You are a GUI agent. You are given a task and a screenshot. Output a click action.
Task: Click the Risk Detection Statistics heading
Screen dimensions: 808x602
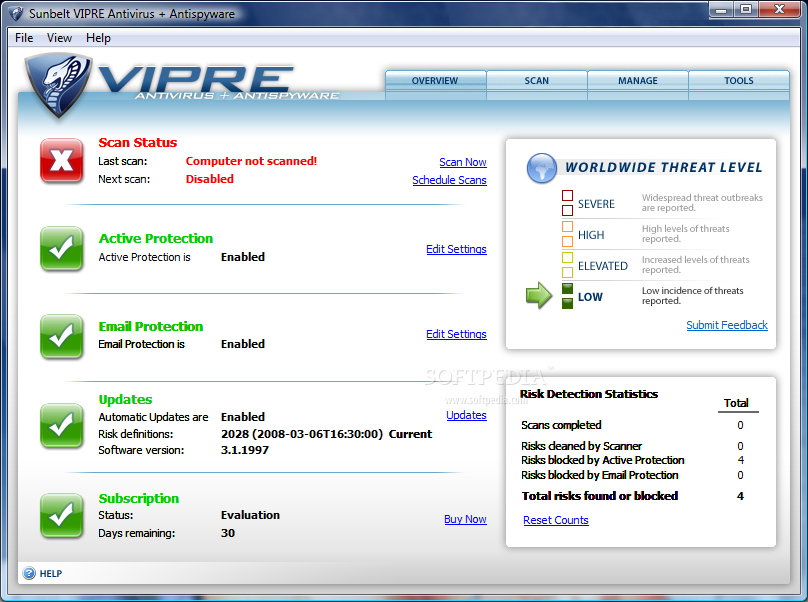588,394
